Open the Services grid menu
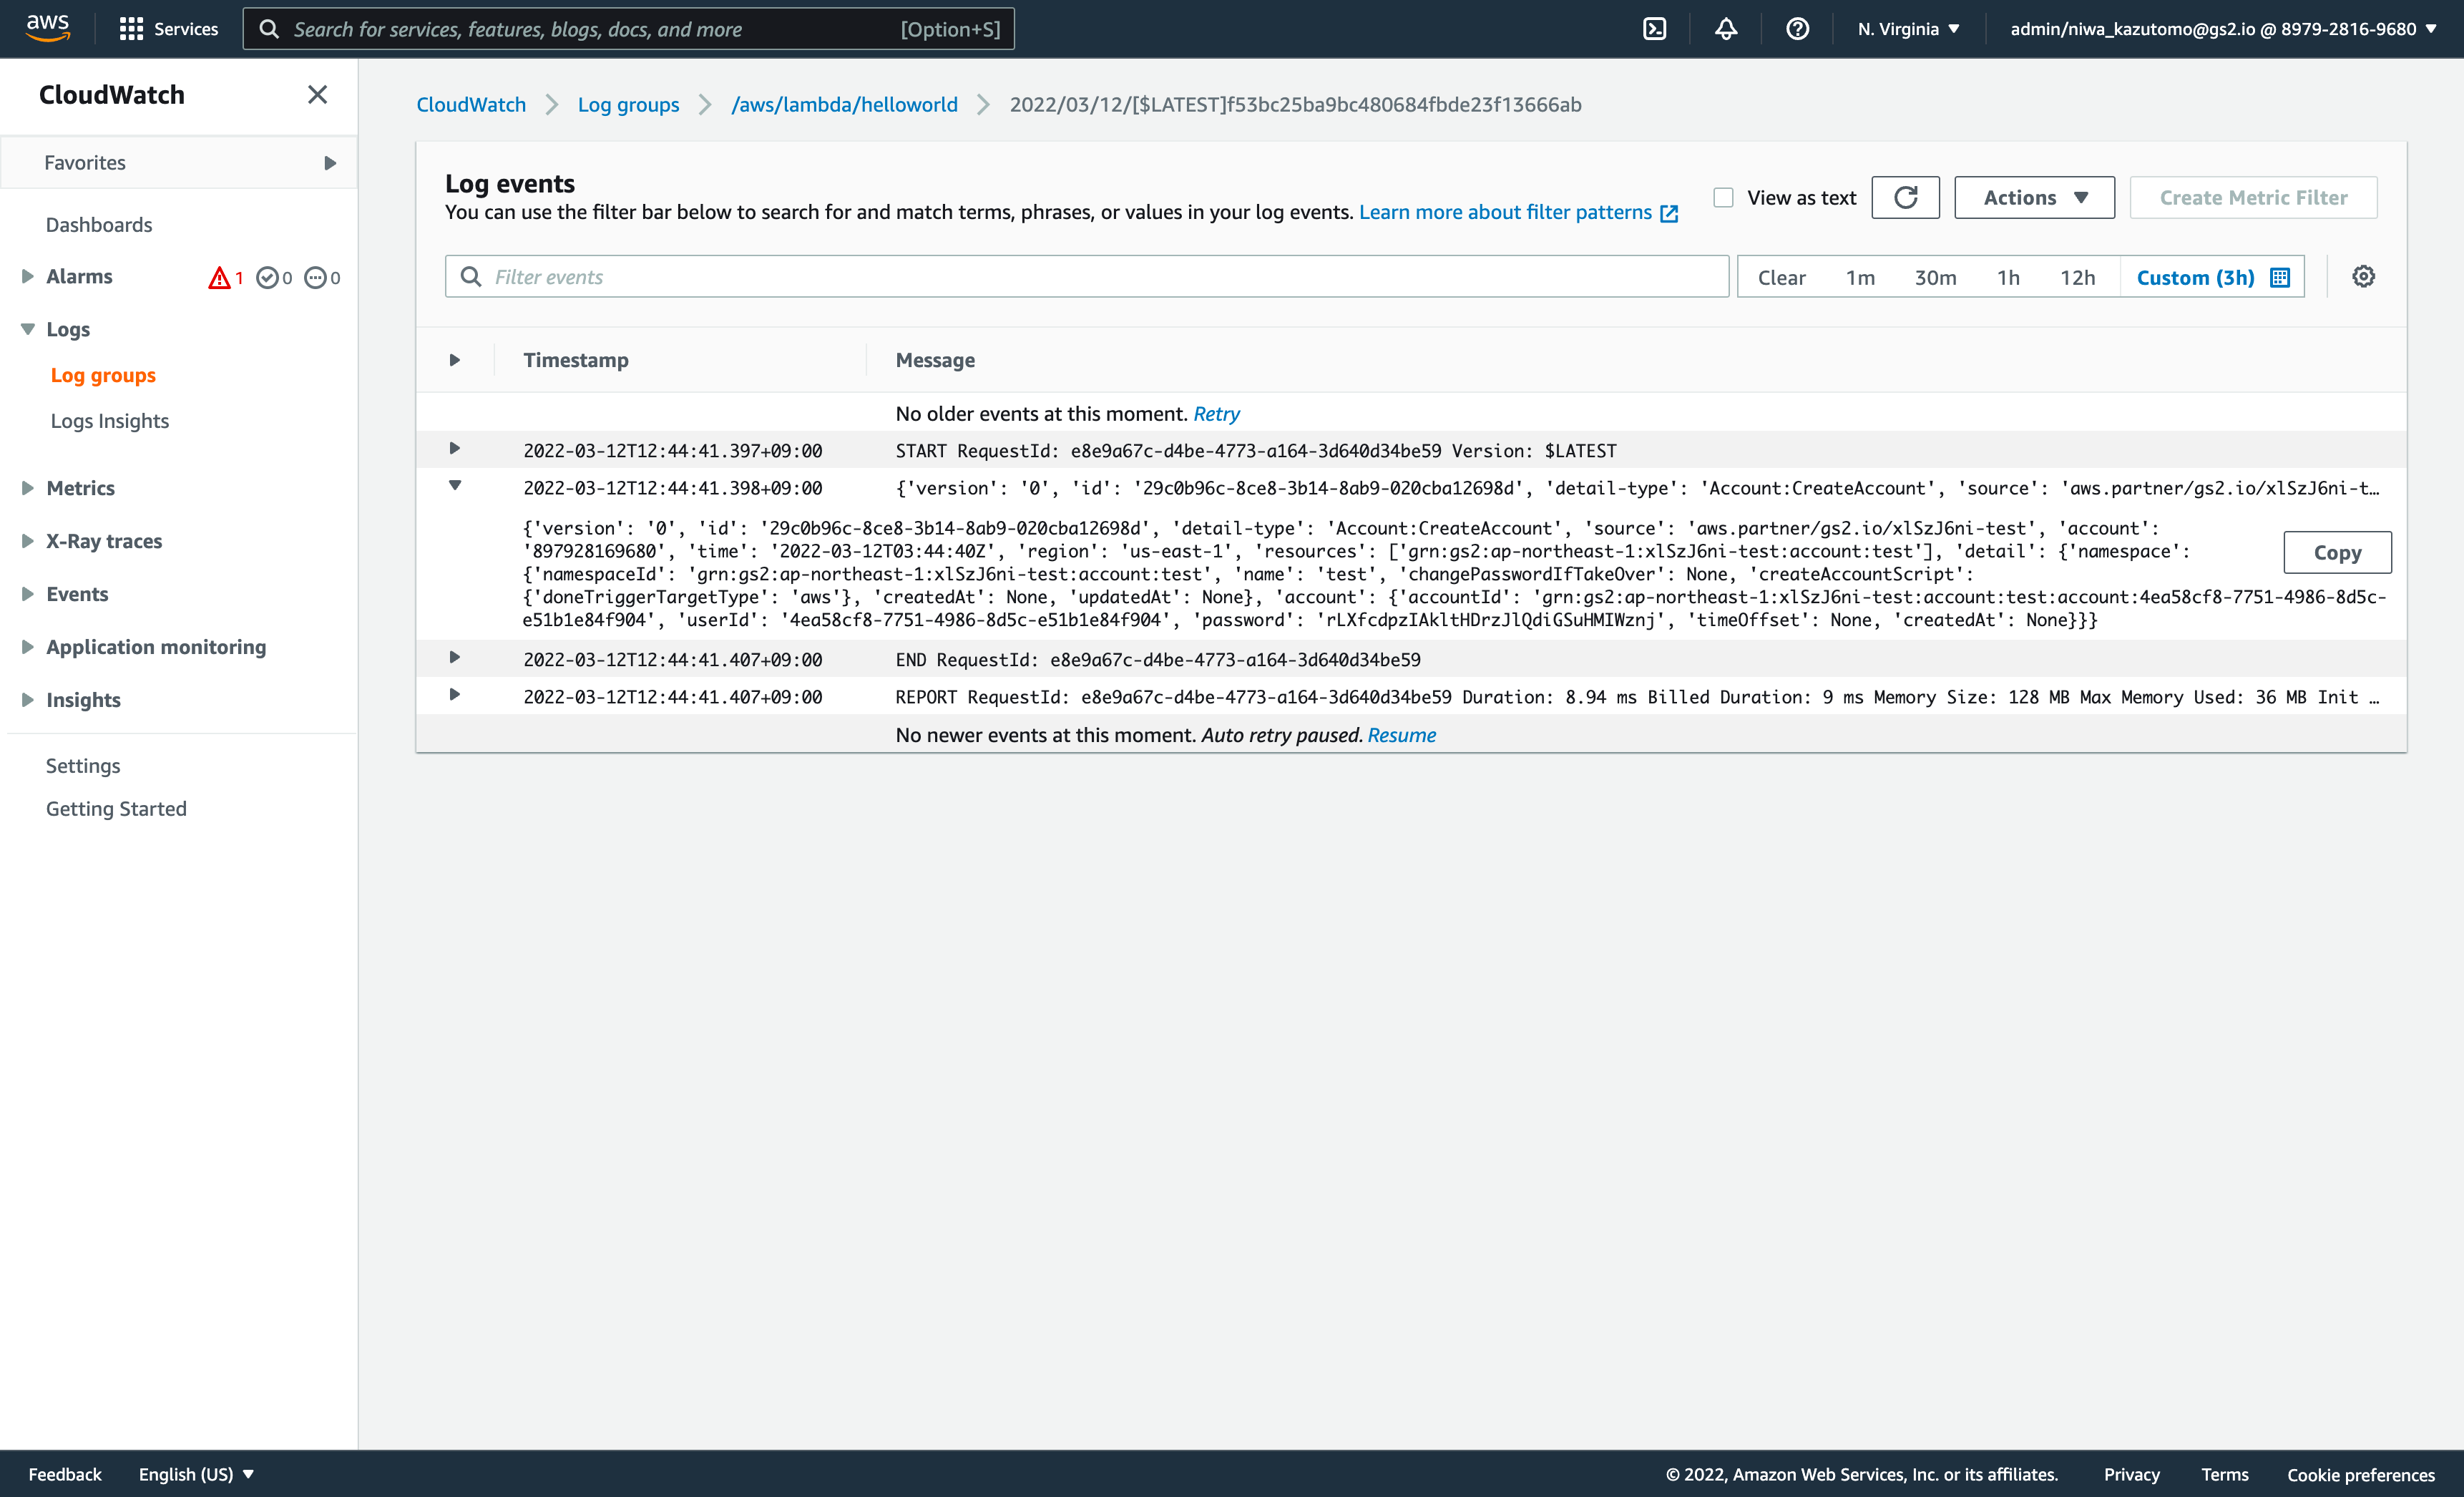 point(168,29)
